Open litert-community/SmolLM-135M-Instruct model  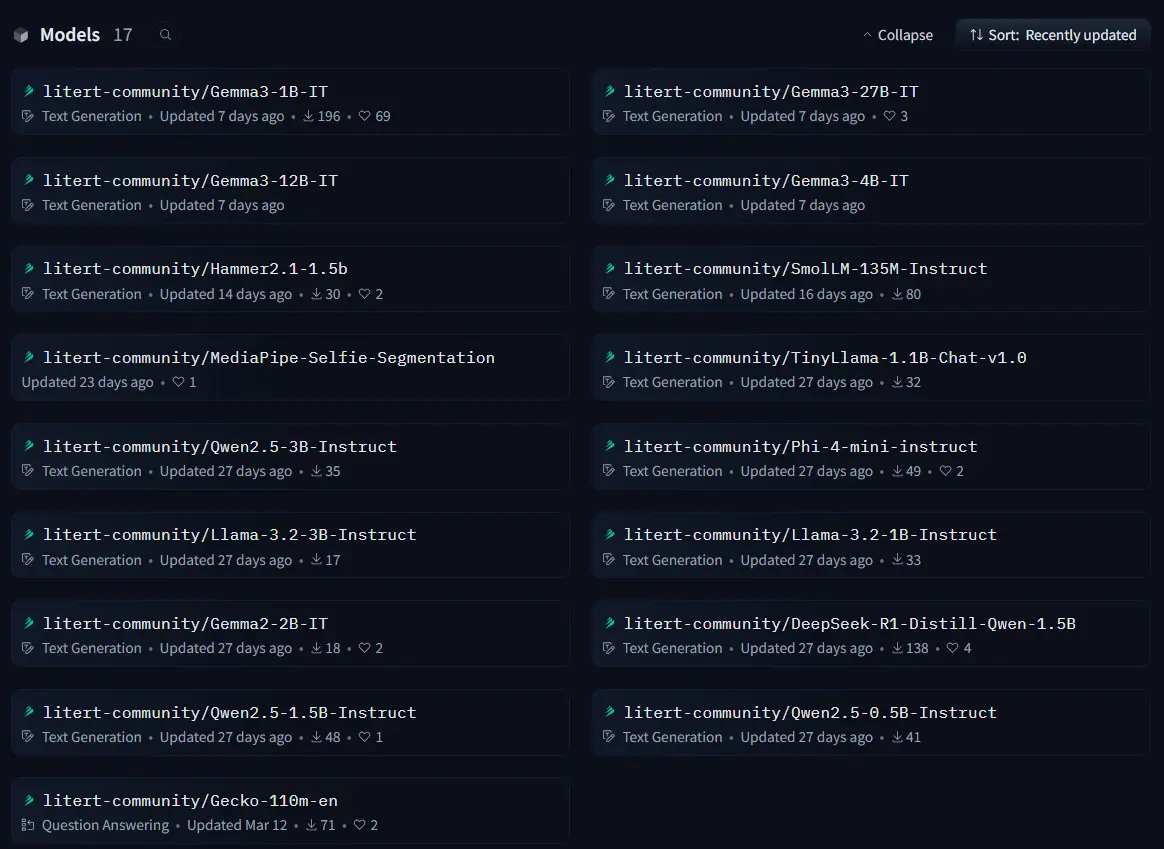871,279
